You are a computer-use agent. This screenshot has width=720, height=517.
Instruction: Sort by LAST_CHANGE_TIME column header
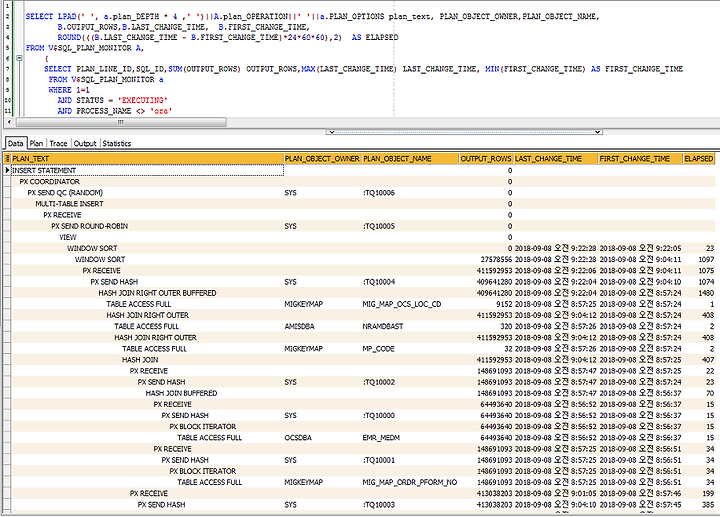click(556, 158)
